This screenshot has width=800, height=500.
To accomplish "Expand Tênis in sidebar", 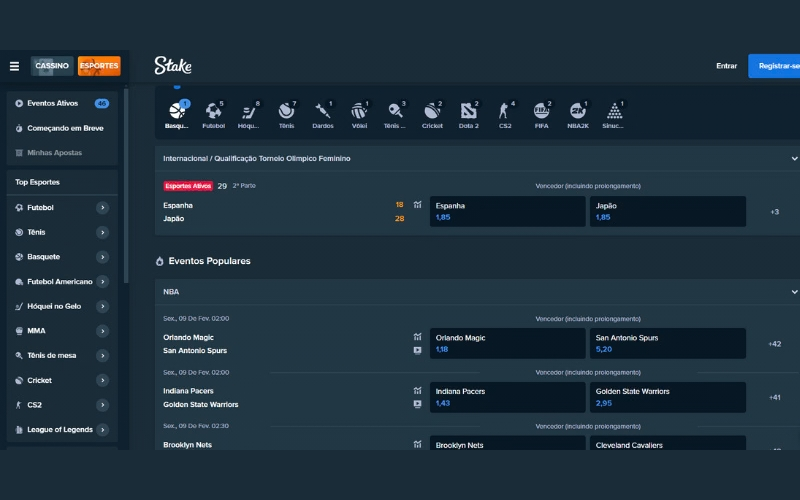I will (x=103, y=232).
